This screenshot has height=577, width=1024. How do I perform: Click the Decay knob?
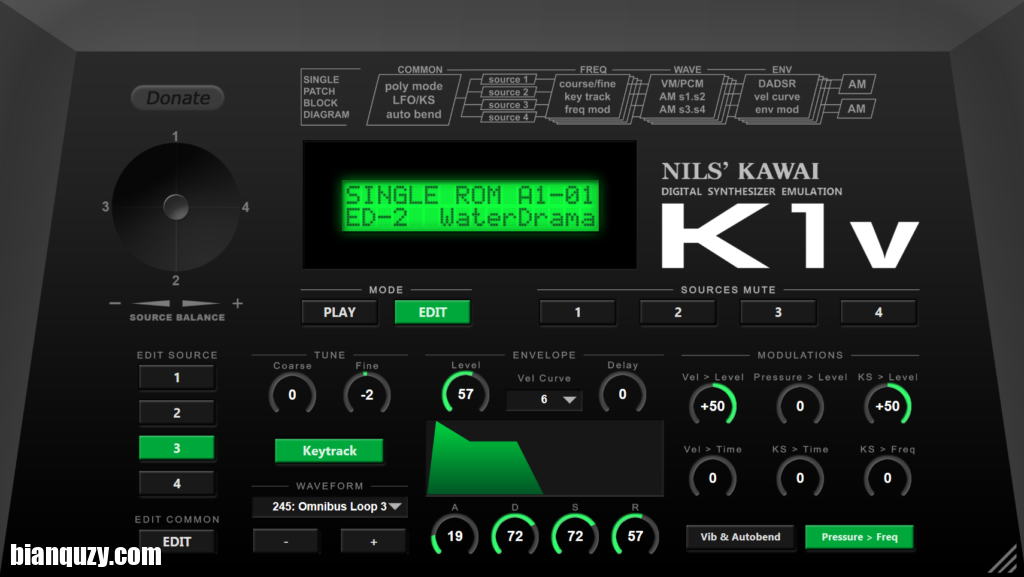click(515, 536)
